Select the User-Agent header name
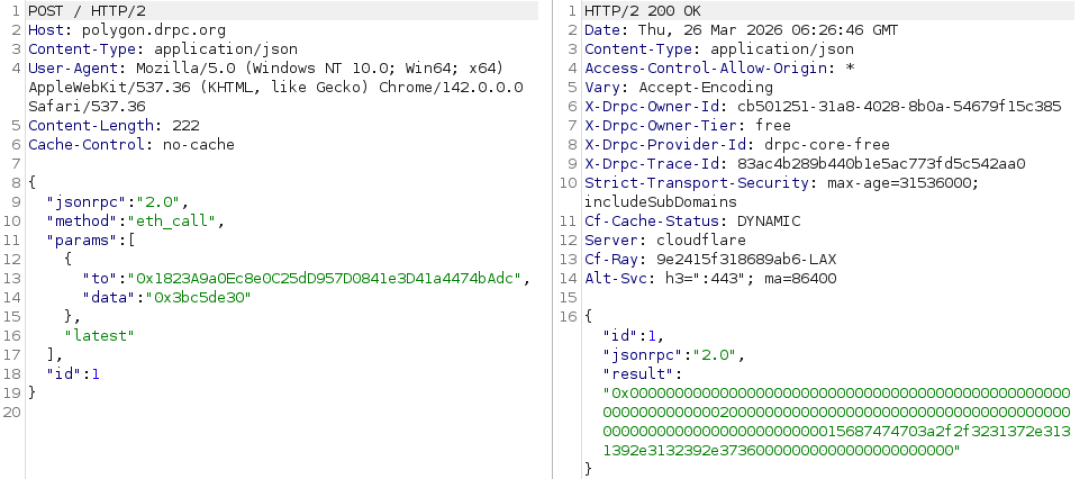Viewport: 1080px width, 479px height. pos(69,67)
